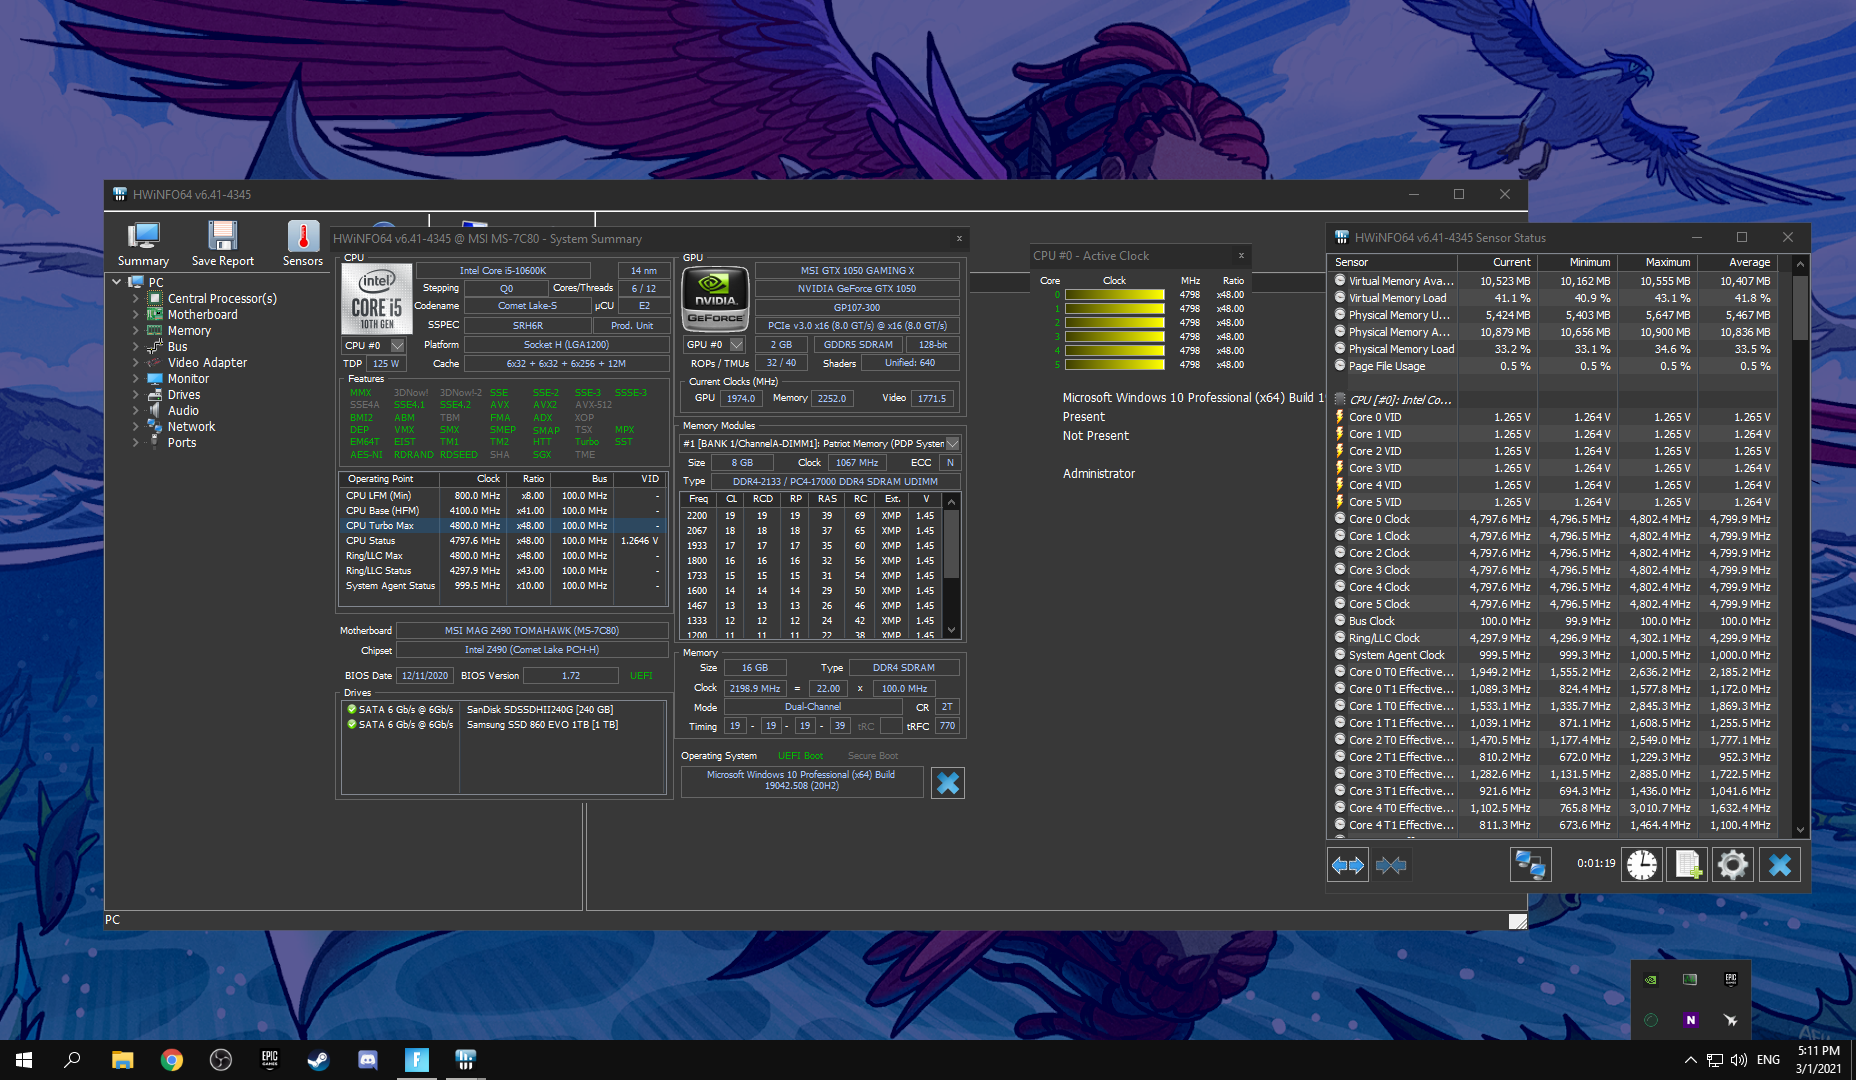Select the SanDisk SDSSDHII240G drive entry

503,710
